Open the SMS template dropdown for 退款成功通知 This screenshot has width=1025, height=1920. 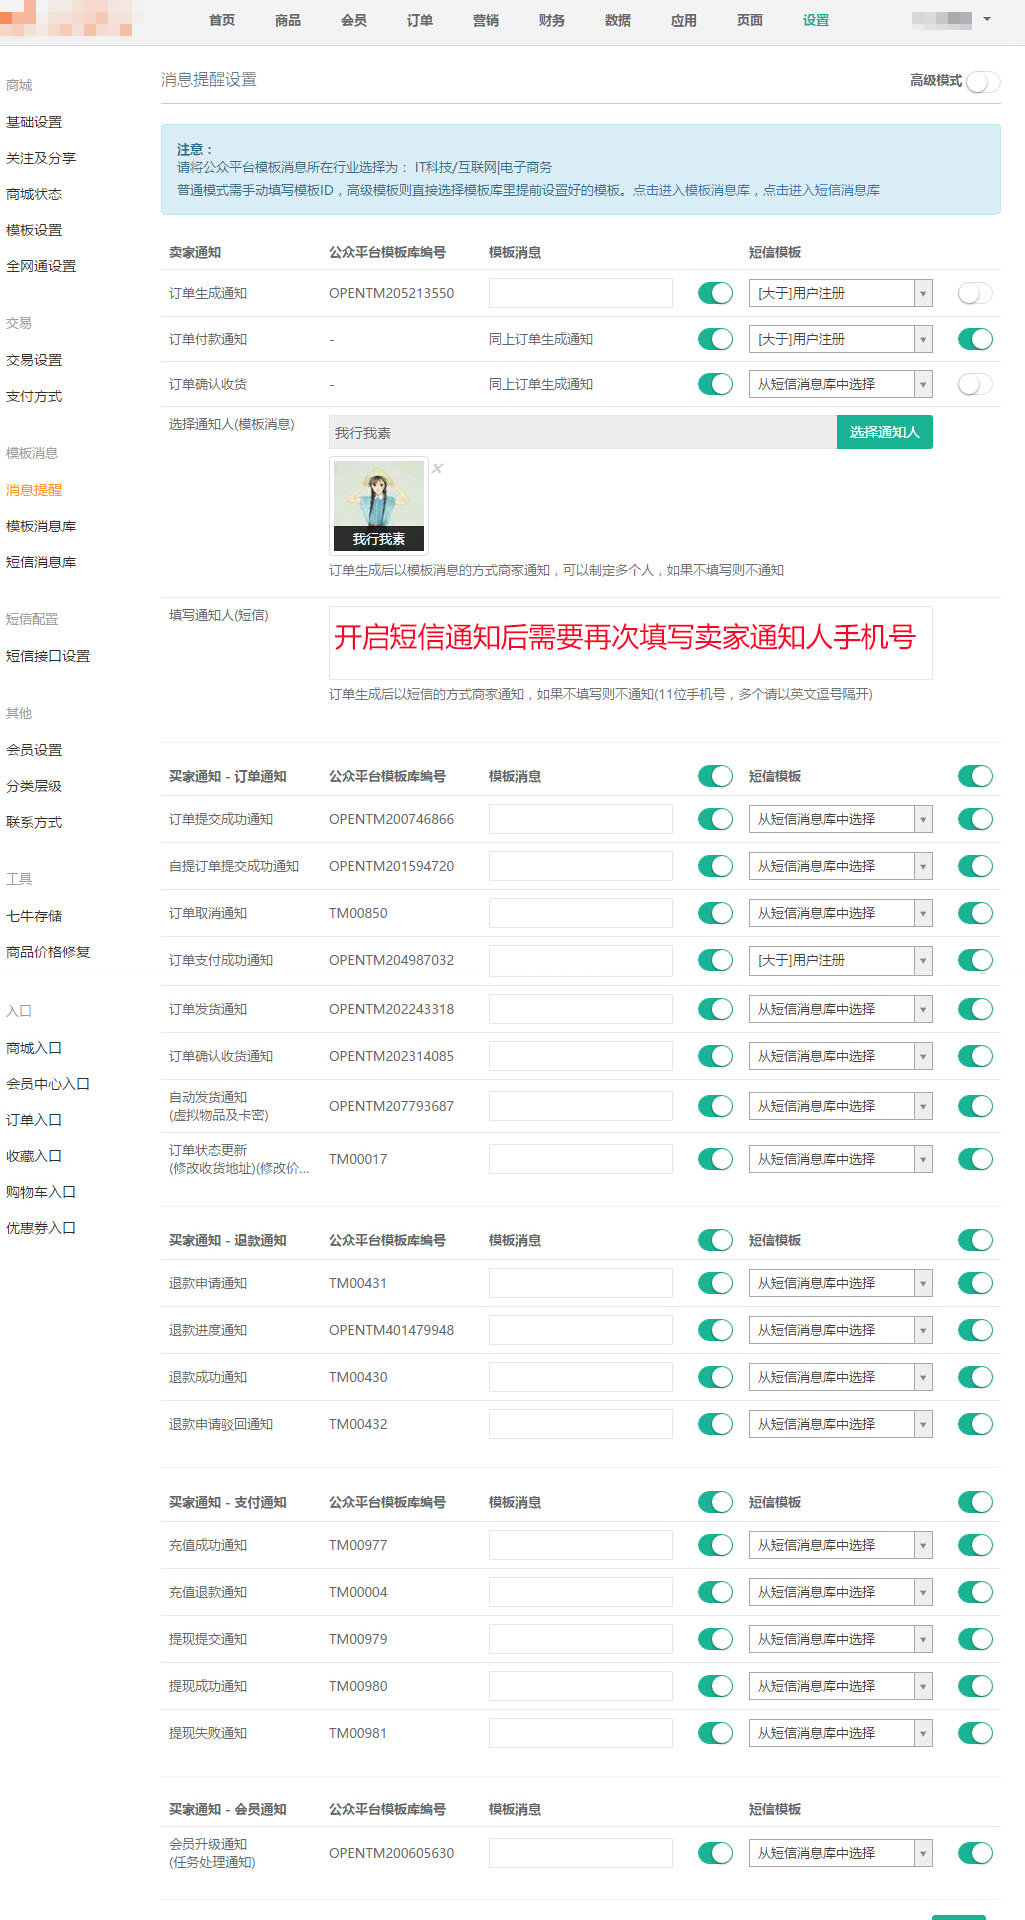tap(839, 1377)
